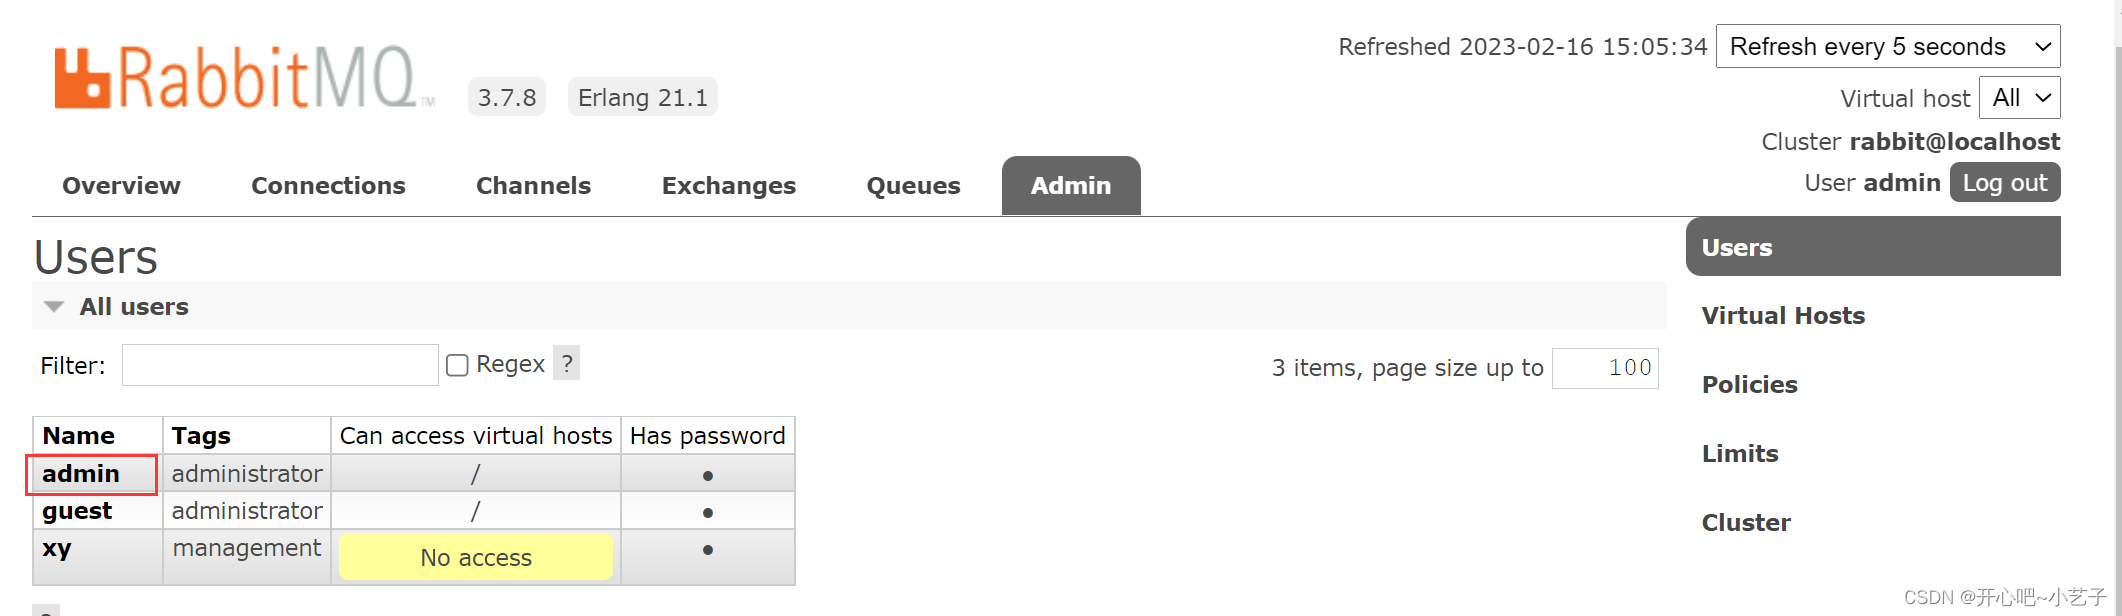Enable the Regex filter checkbox
Viewport: 2122px width, 616px height.
[x=457, y=364]
